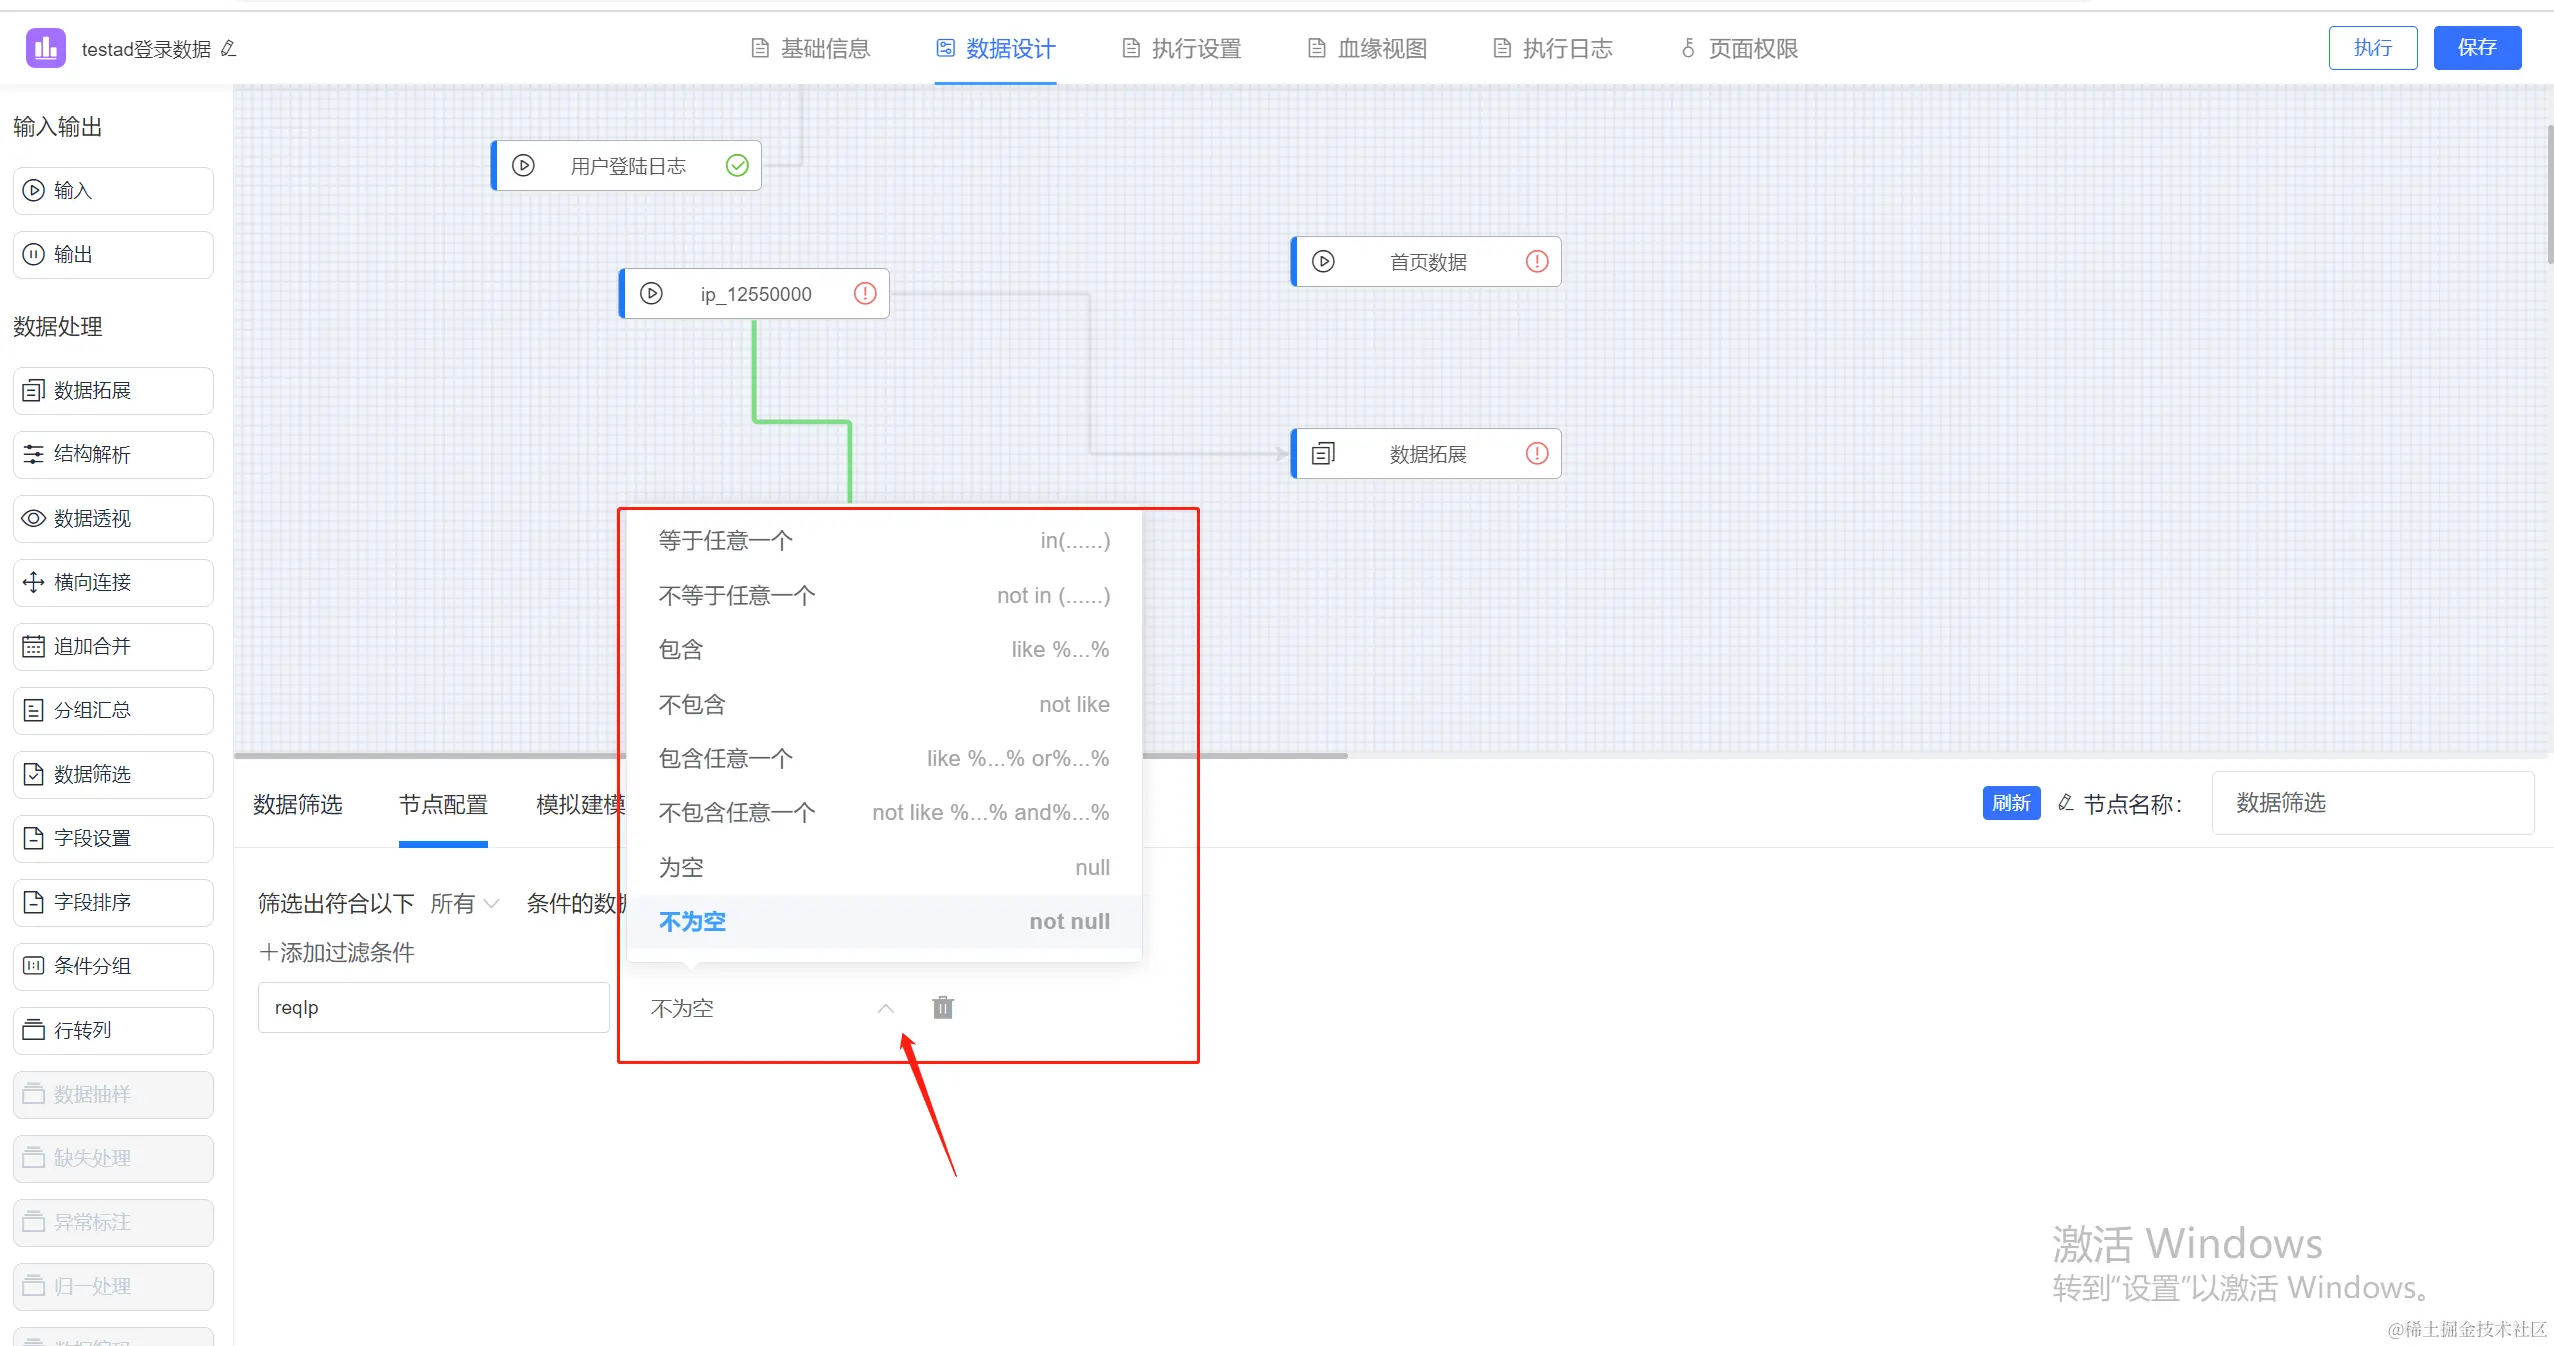Click the play icon on 首页数据 node
Image resolution: width=2554 pixels, height=1346 pixels.
click(1323, 261)
